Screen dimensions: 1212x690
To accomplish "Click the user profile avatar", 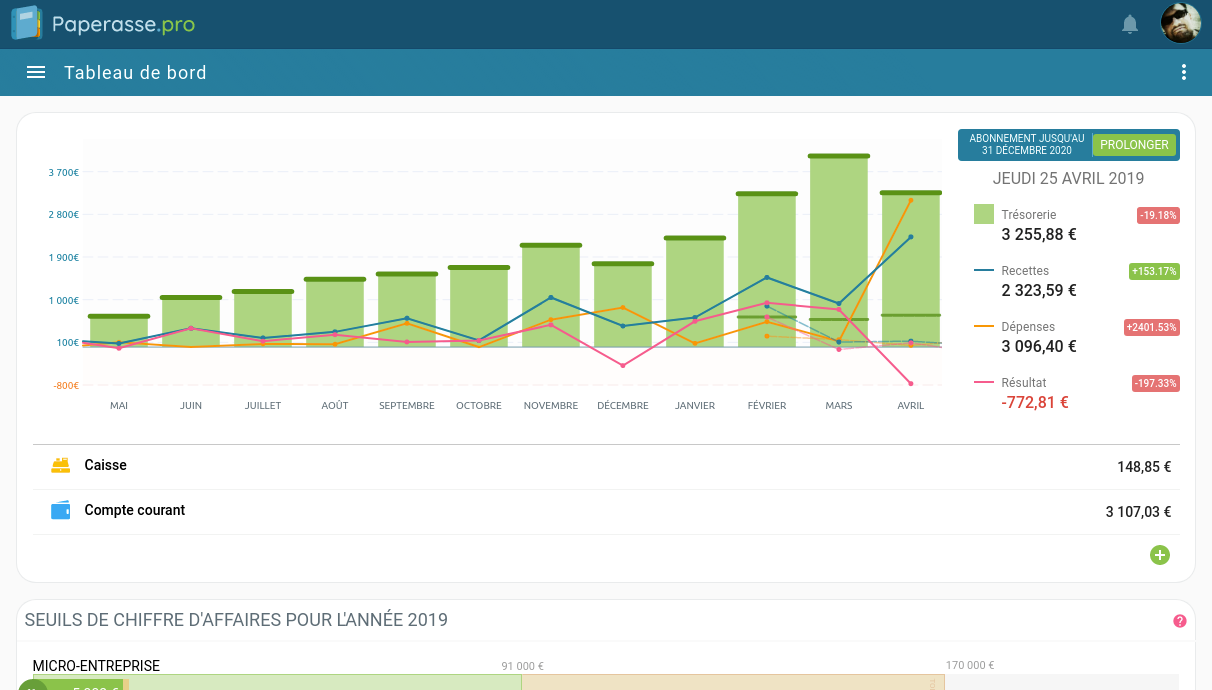I will (x=1180, y=24).
